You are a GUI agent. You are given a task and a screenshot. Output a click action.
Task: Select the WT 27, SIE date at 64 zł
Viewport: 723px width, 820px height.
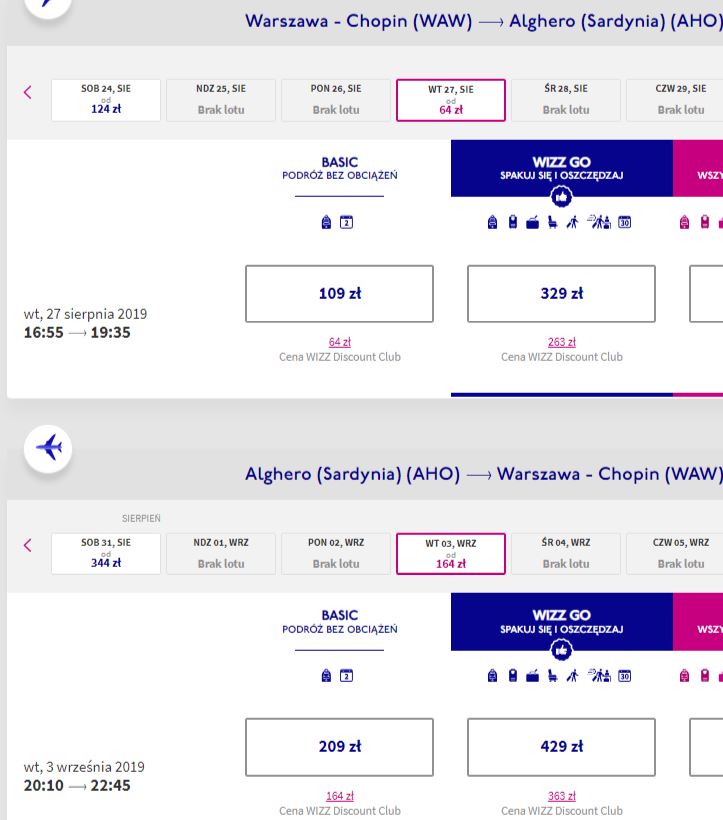point(451,100)
